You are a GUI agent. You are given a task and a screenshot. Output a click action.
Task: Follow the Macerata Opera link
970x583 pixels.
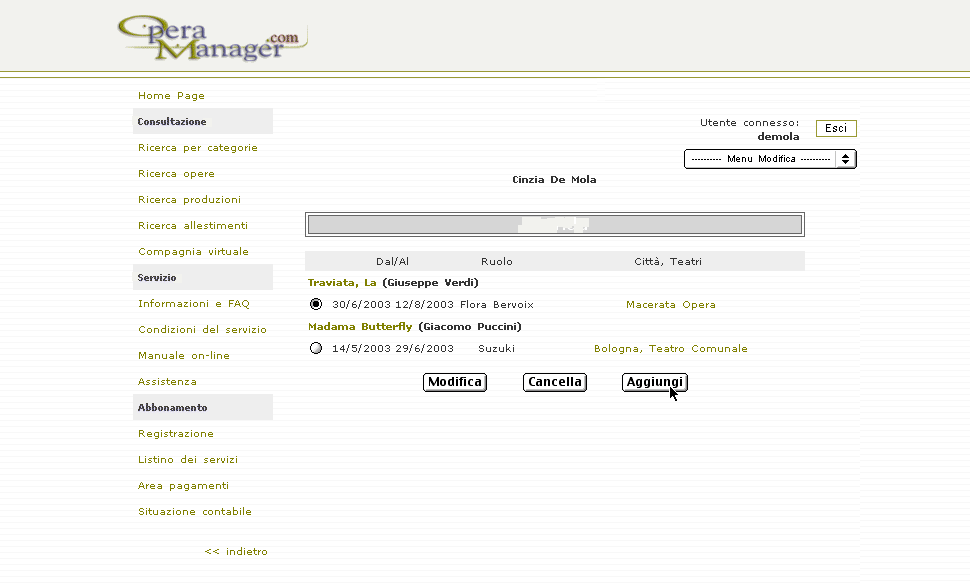point(671,305)
